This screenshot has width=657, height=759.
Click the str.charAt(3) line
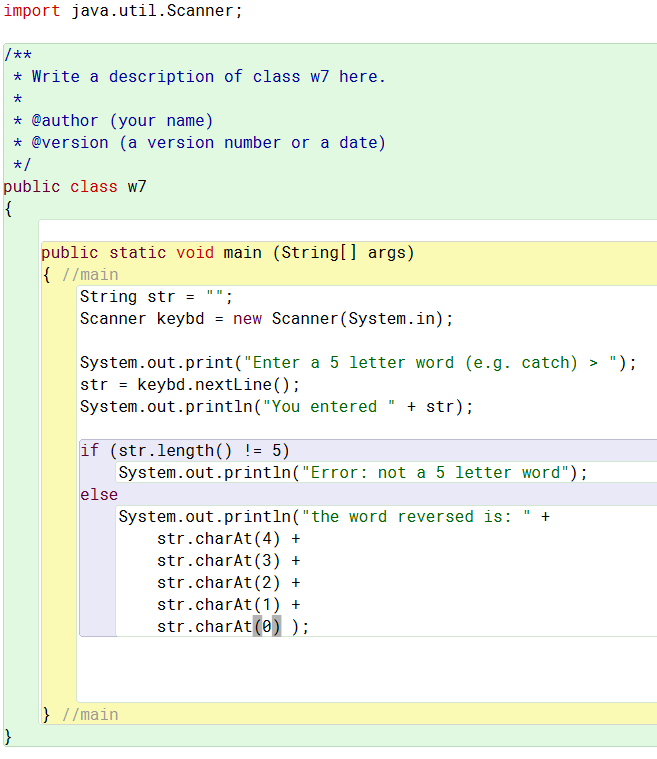point(229,561)
